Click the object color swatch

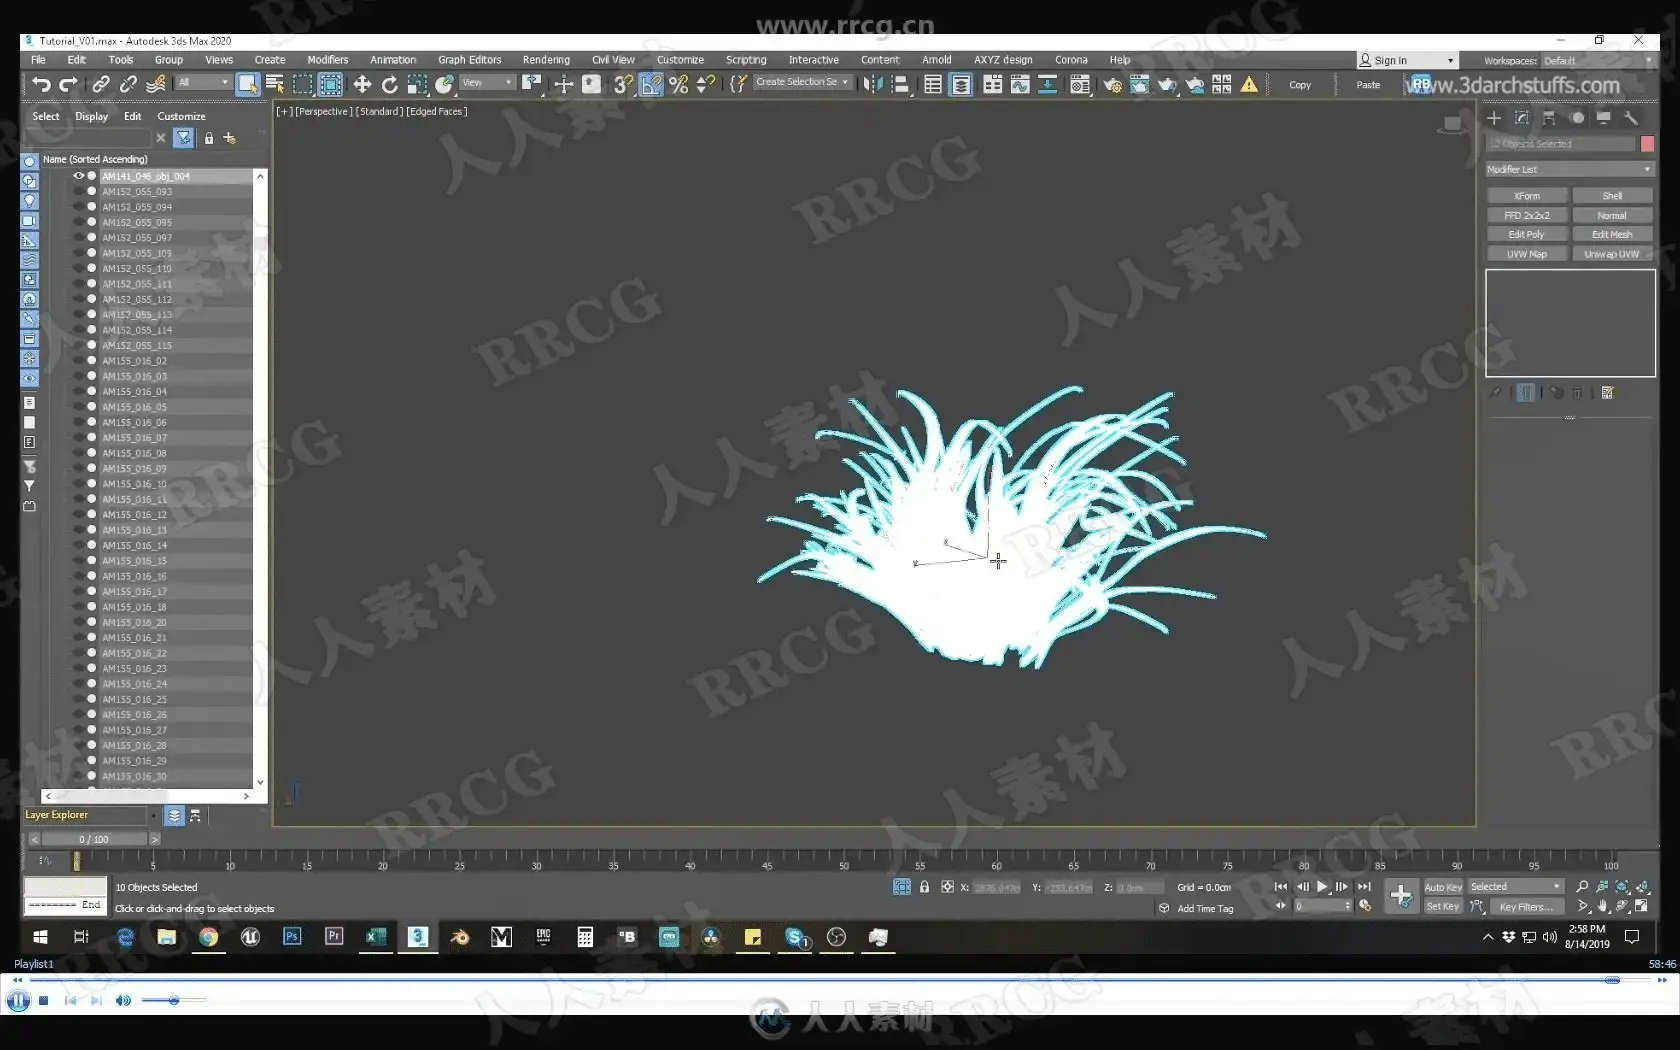[x=1647, y=144]
